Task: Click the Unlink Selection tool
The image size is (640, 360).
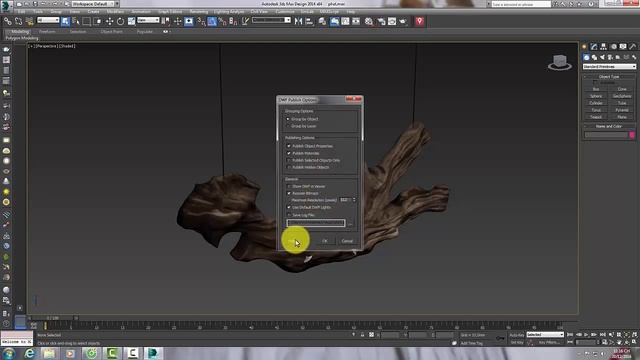Action: click(x=19, y=21)
